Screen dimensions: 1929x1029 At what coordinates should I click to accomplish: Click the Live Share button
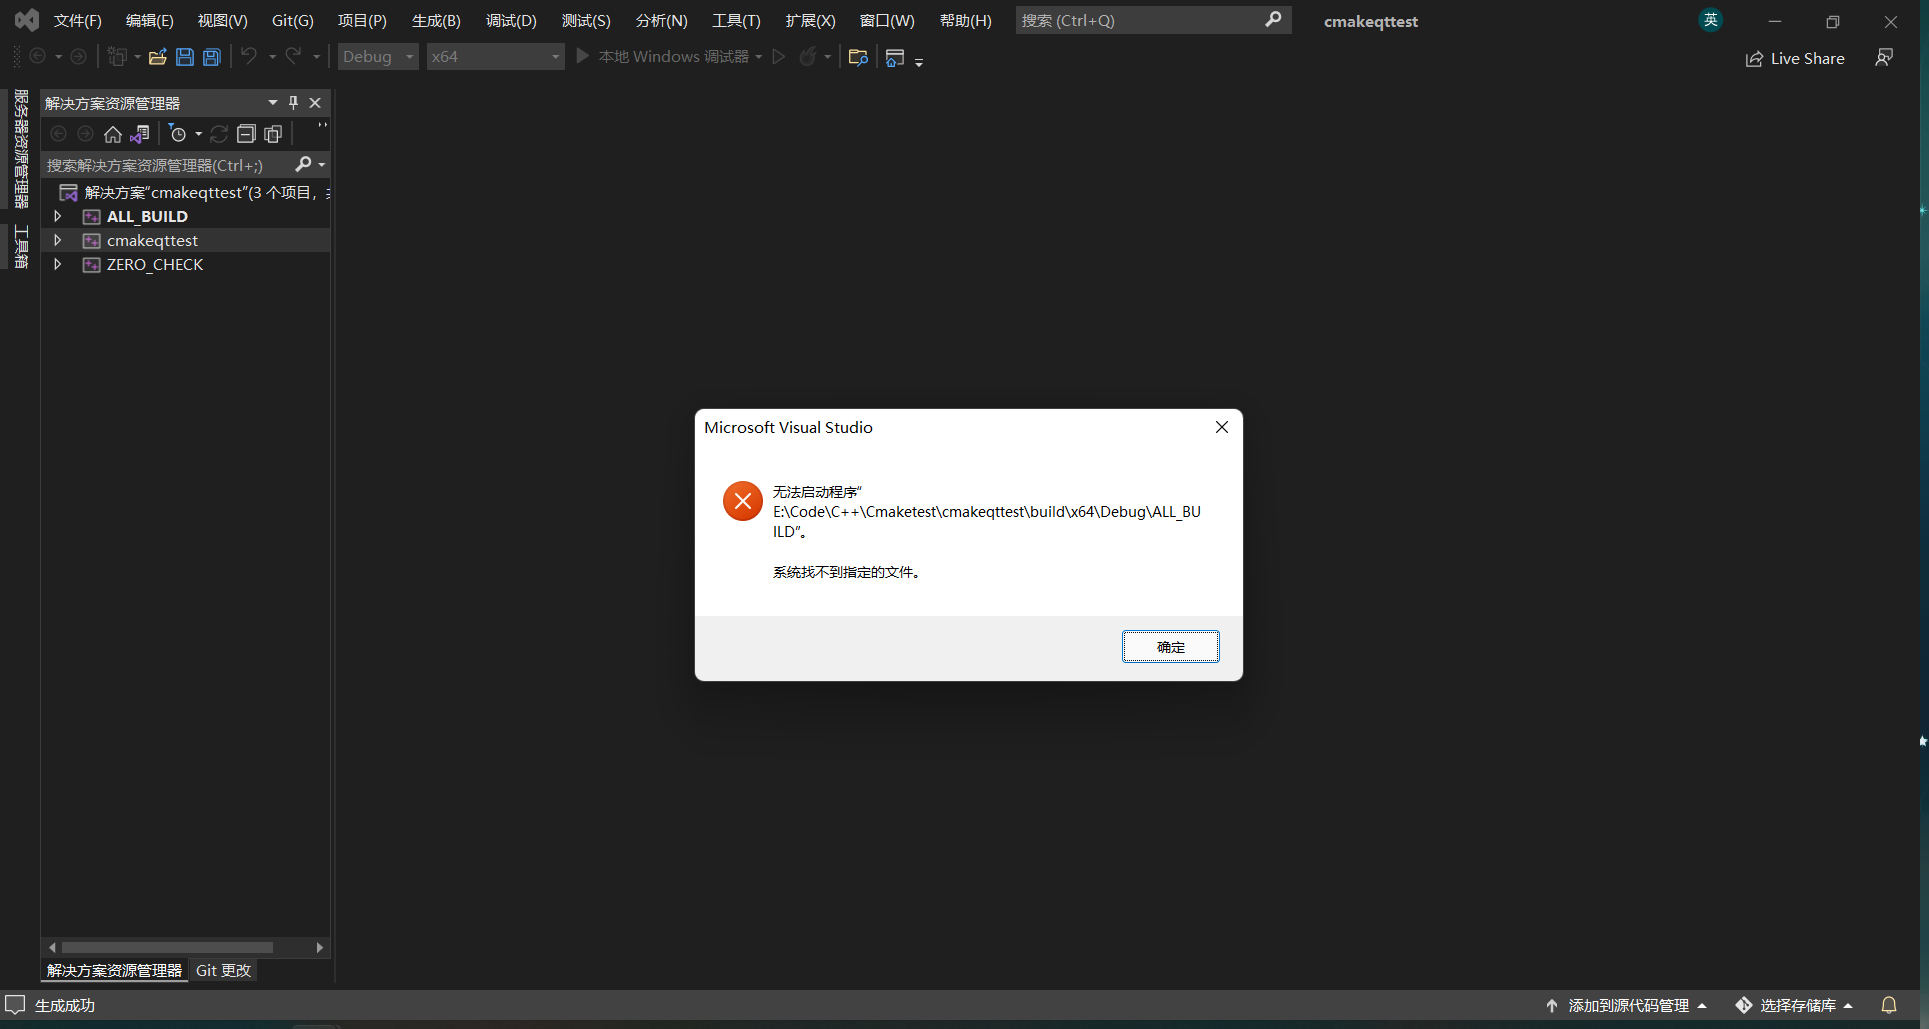click(1795, 58)
